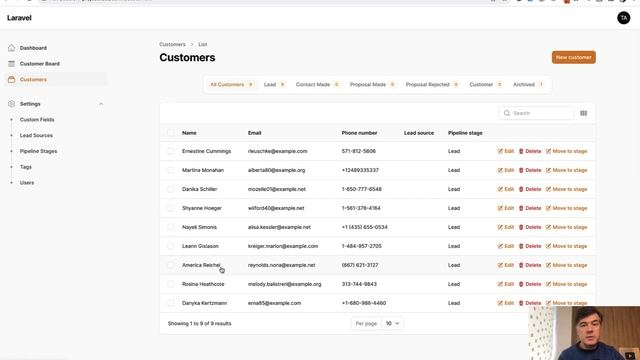The width and height of the screenshot is (640, 360).
Task: Open Pipeline Stages in Settings
Action: 38,151
